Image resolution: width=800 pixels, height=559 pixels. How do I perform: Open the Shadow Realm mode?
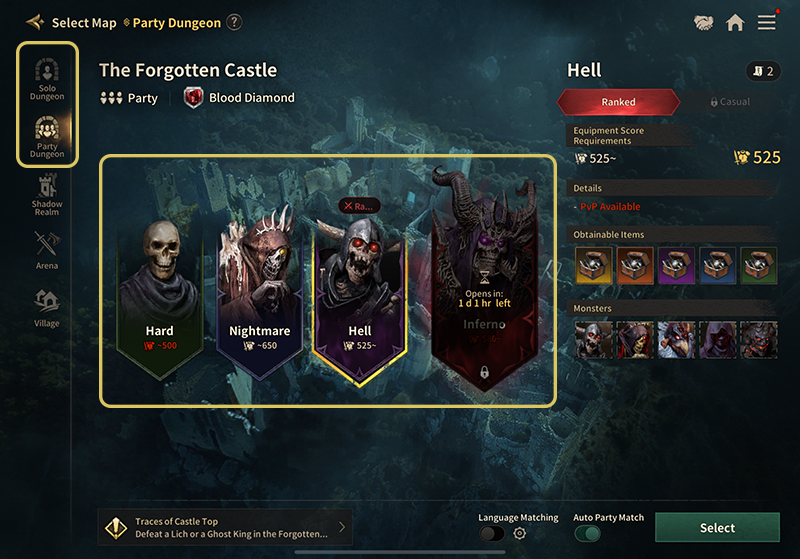pos(47,195)
